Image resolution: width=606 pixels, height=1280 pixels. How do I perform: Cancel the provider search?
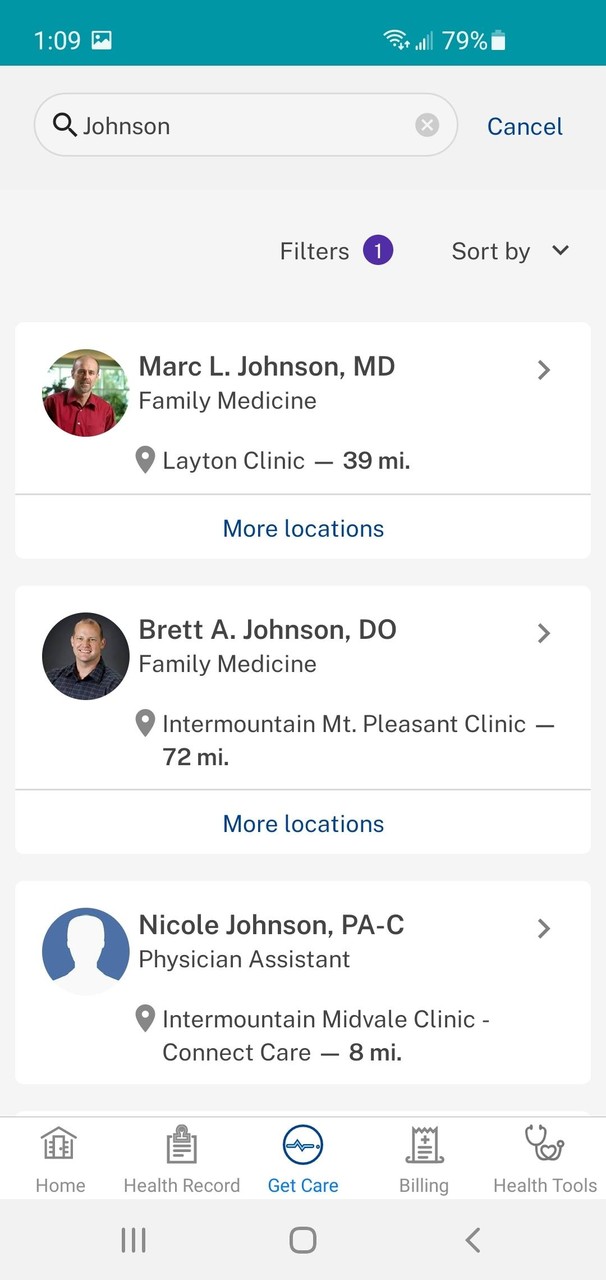[x=525, y=126]
